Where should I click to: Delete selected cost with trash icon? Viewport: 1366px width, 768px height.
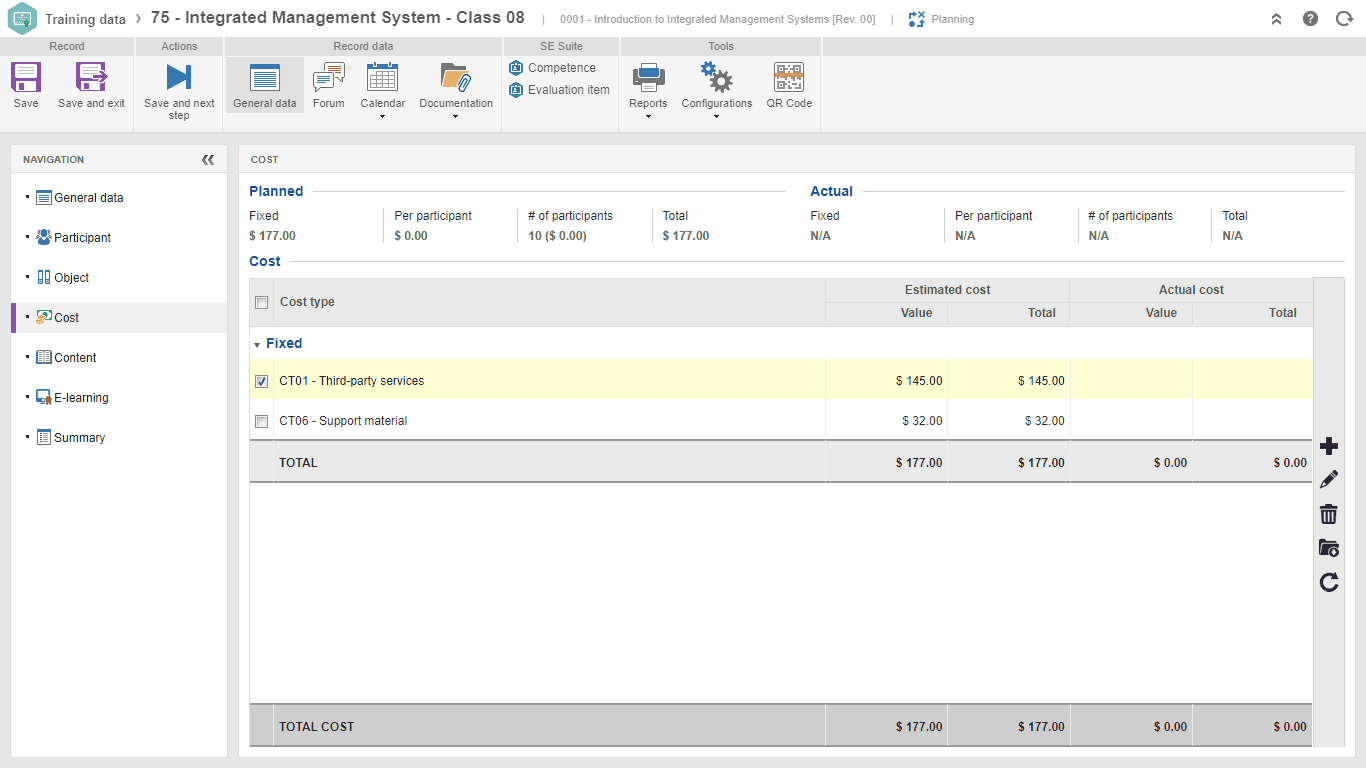1329,514
